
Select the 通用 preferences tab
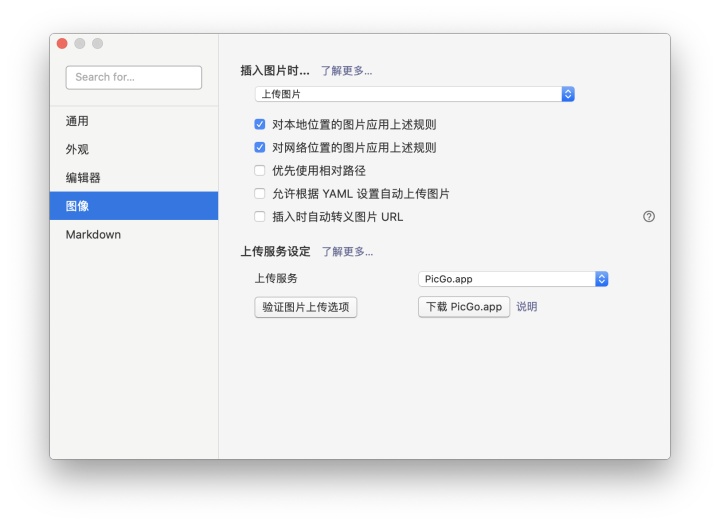click(x=134, y=121)
